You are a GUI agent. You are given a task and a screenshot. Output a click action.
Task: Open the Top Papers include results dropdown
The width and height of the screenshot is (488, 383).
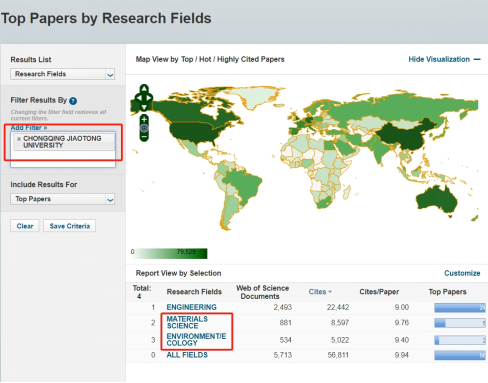coord(63,199)
